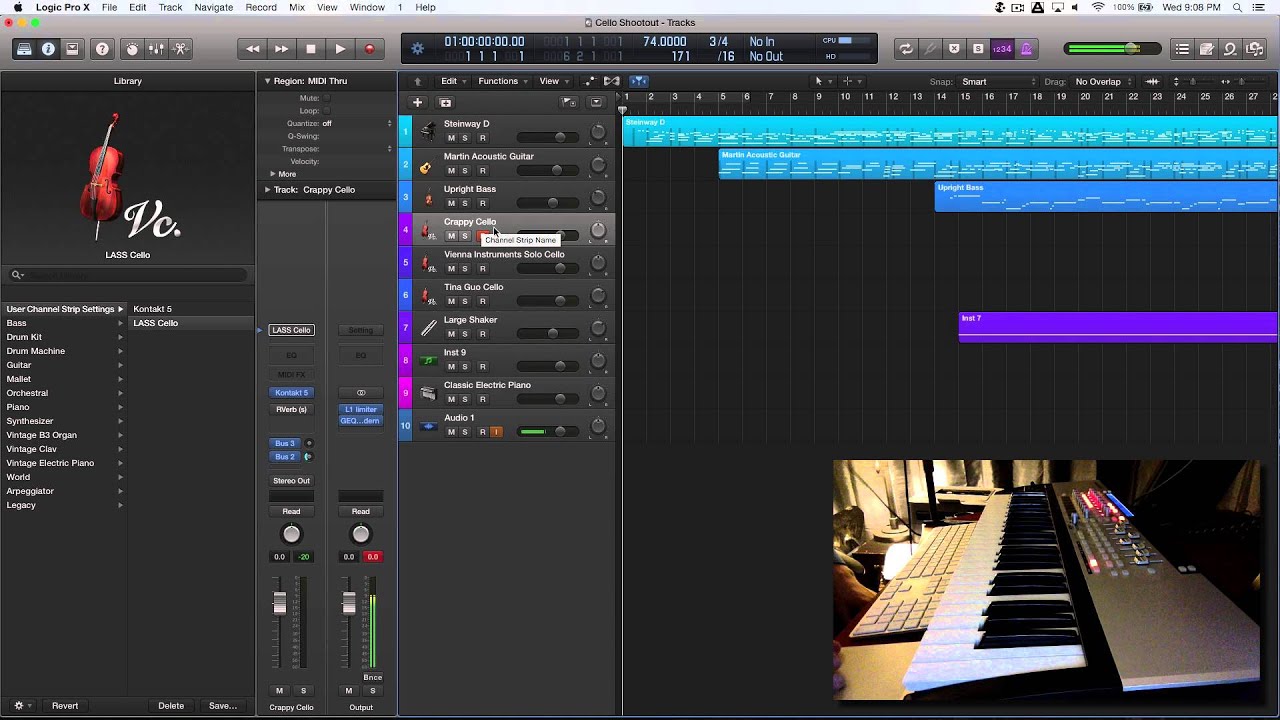Open the Editors scissors button
Viewport: 1280px width, 720px height.
[x=180, y=49]
